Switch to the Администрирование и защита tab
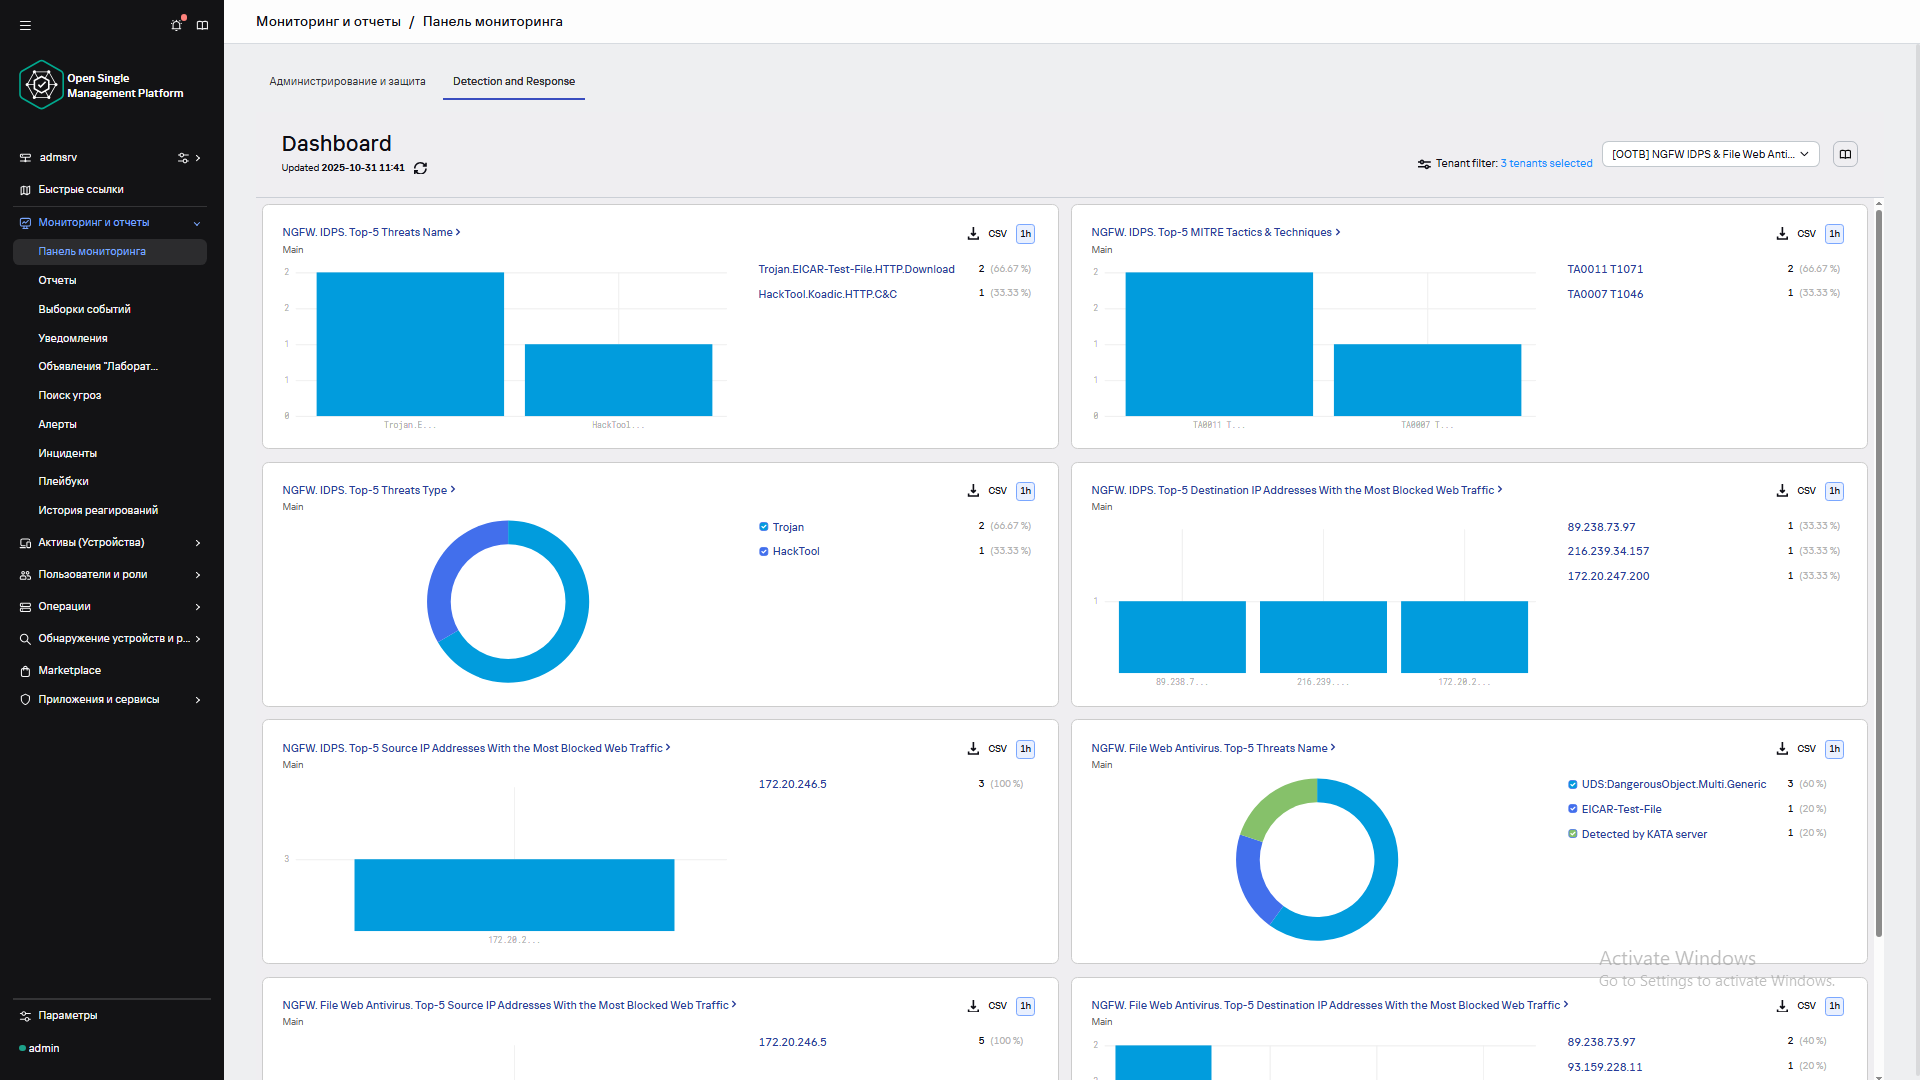 pyautogui.click(x=347, y=82)
